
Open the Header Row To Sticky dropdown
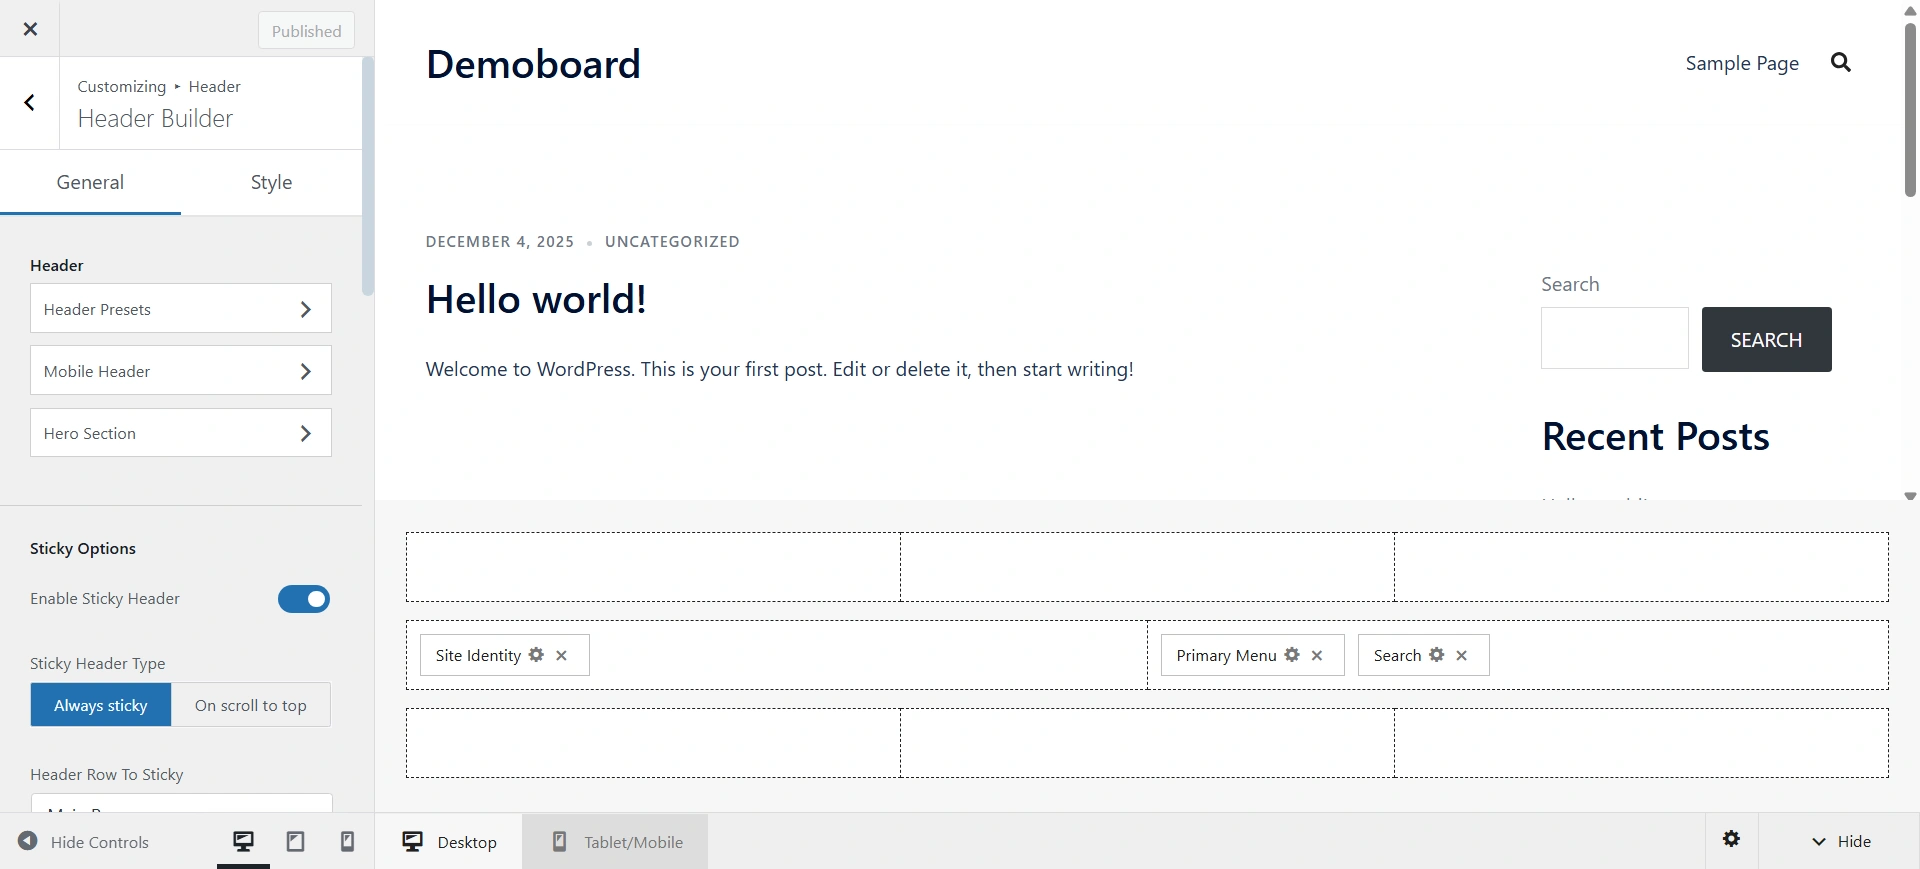click(x=181, y=803)
